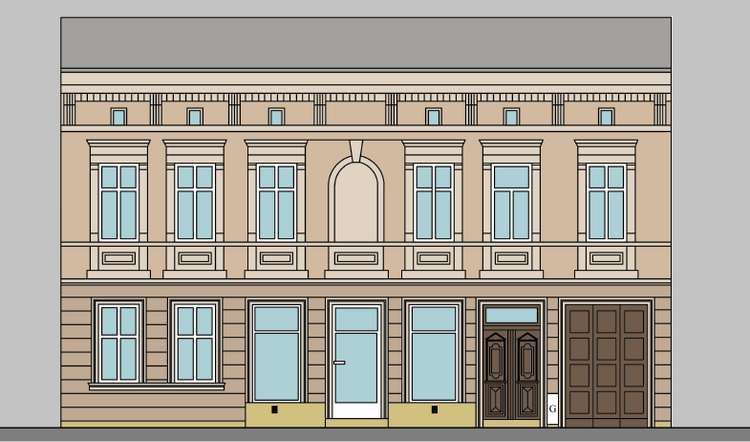Viewport: 750px width, 442px height.
Task: Click the upper window with the undivided top pane
Action: click(x=511, y=202)
